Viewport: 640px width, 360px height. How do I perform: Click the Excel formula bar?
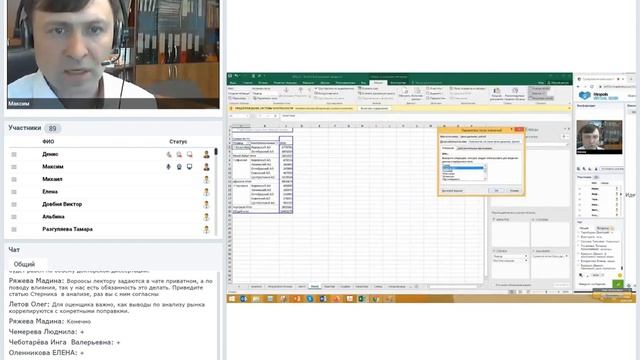425,116
